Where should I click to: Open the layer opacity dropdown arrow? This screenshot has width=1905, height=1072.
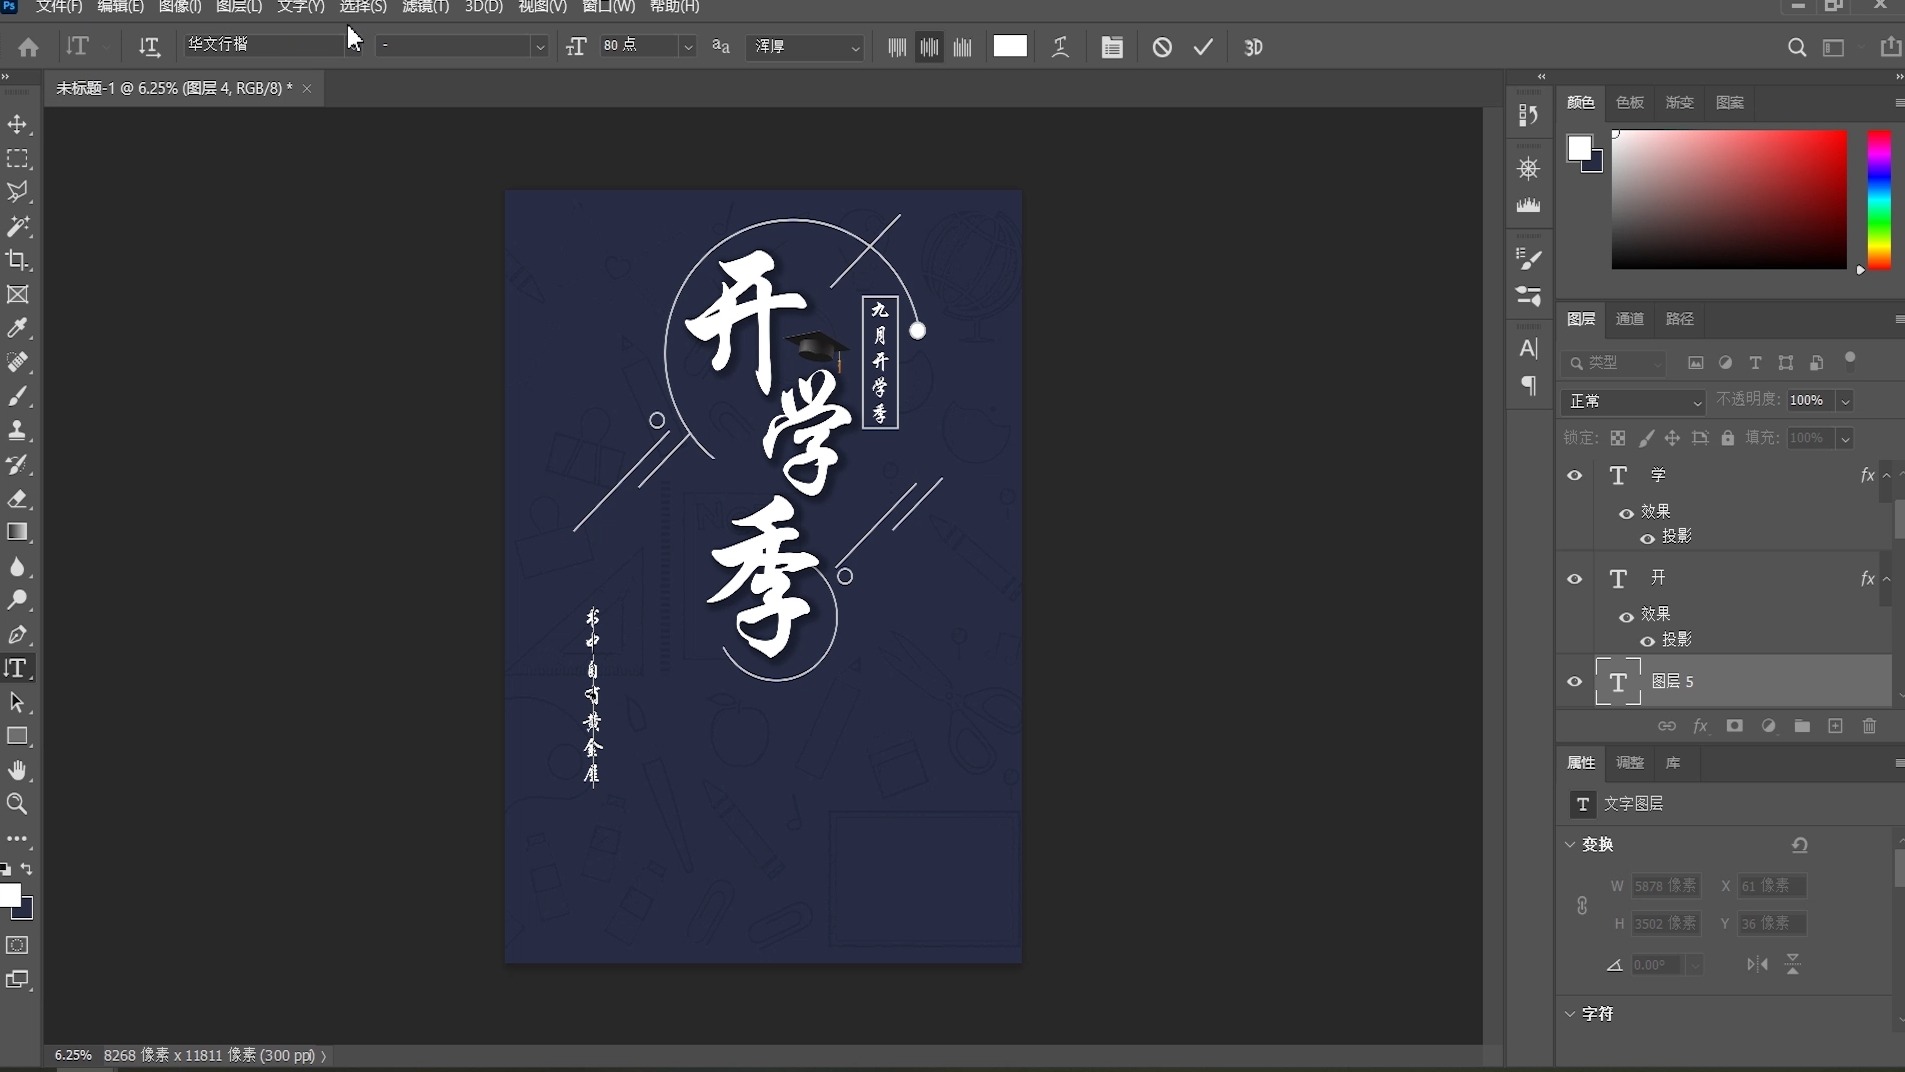1845,401
